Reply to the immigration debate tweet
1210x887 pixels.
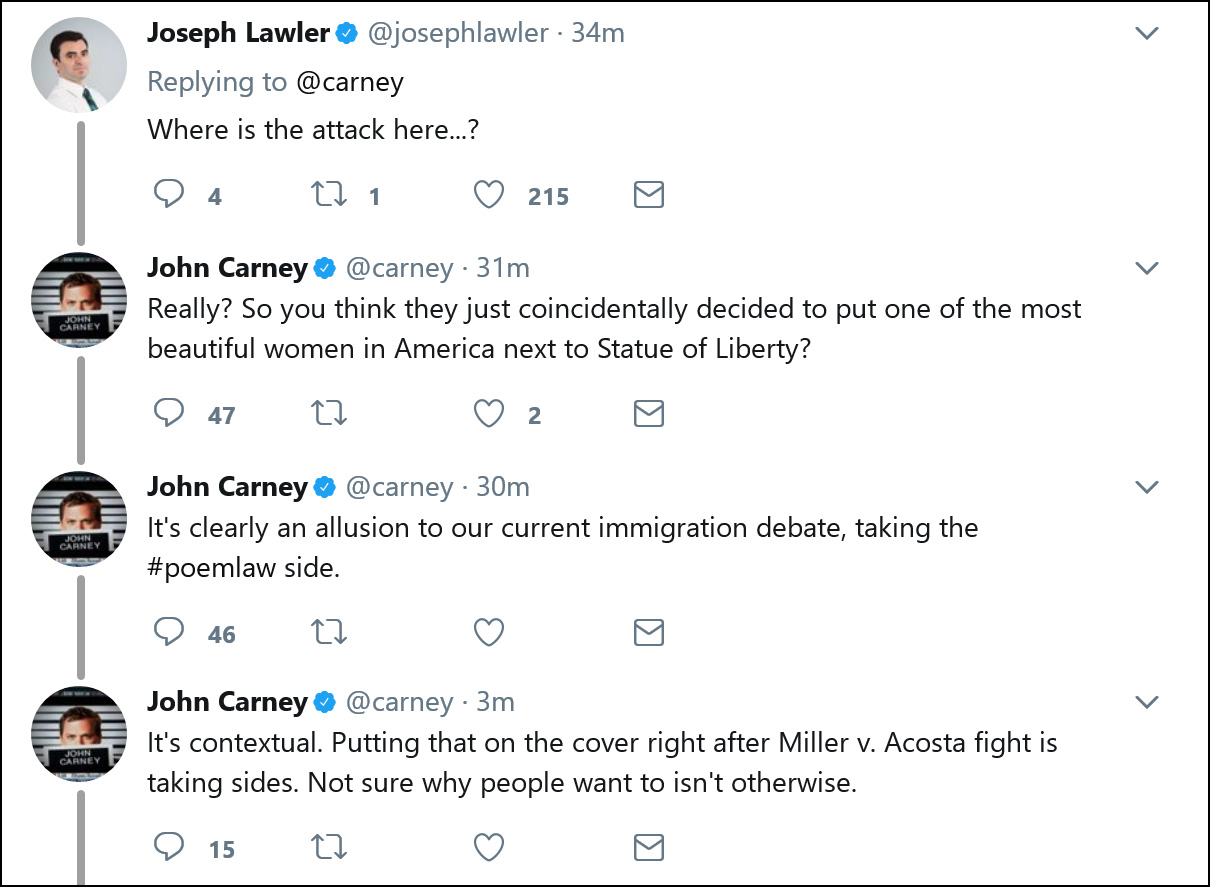(x=170, y=632)
